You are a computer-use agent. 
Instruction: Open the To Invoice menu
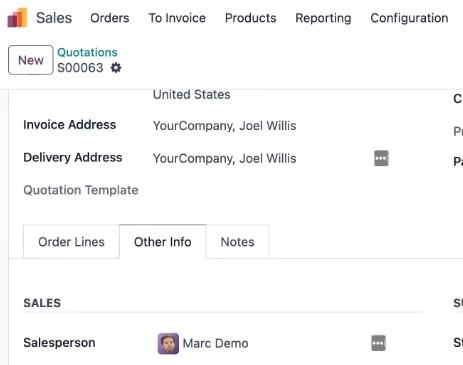[x=177, y=18]
